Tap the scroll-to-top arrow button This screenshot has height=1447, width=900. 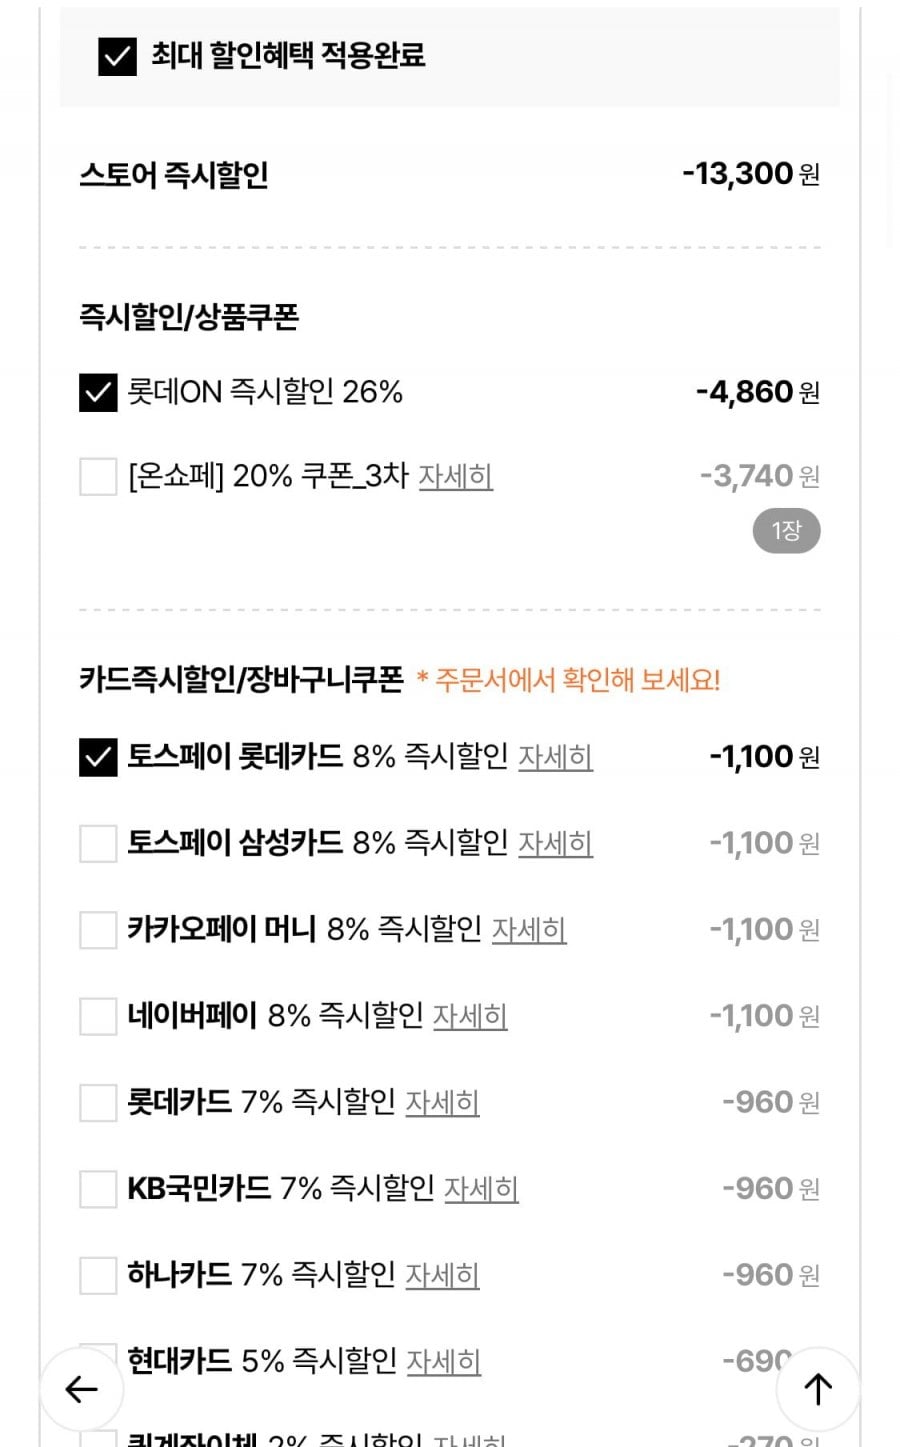(x=818, y=1389)
